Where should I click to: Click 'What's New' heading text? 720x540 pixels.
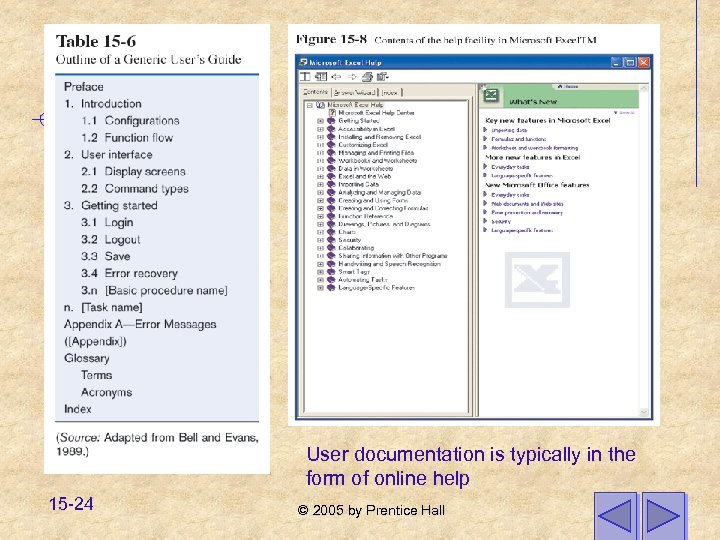point(533,102)
